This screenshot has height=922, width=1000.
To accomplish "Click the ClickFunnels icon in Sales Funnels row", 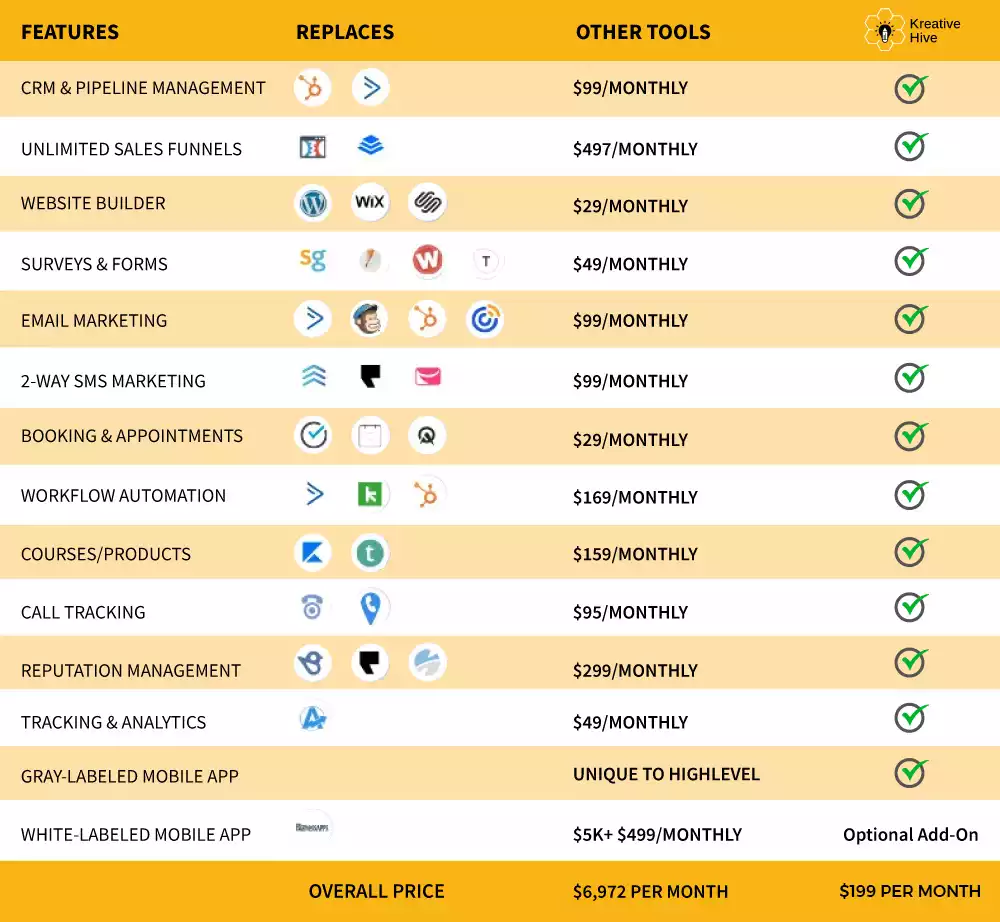I will click(x=313, y=147).
